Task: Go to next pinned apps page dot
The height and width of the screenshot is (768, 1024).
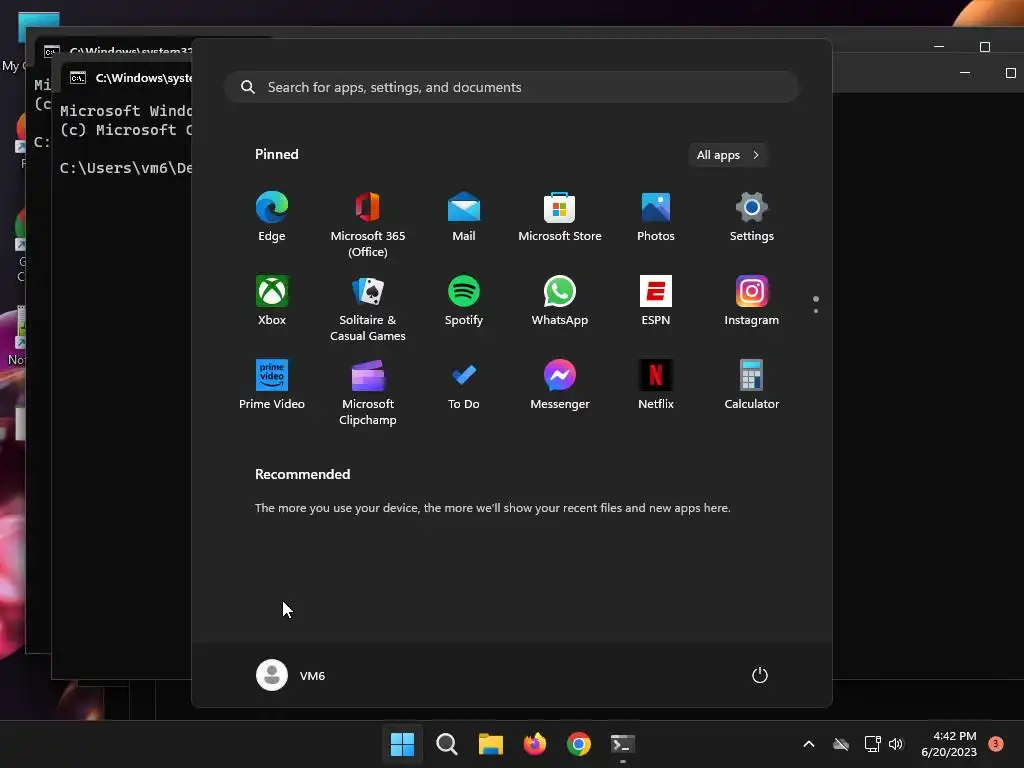Action: point(816,311)
